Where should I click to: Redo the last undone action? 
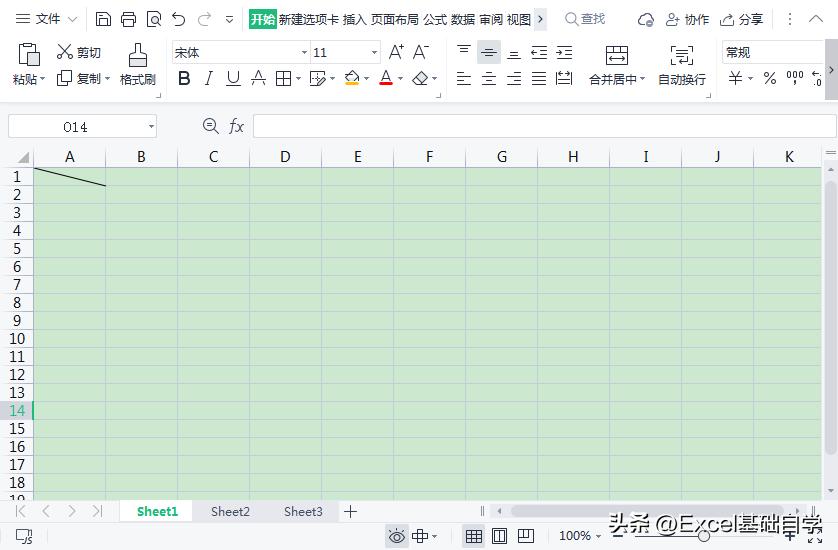pos(204,20)
